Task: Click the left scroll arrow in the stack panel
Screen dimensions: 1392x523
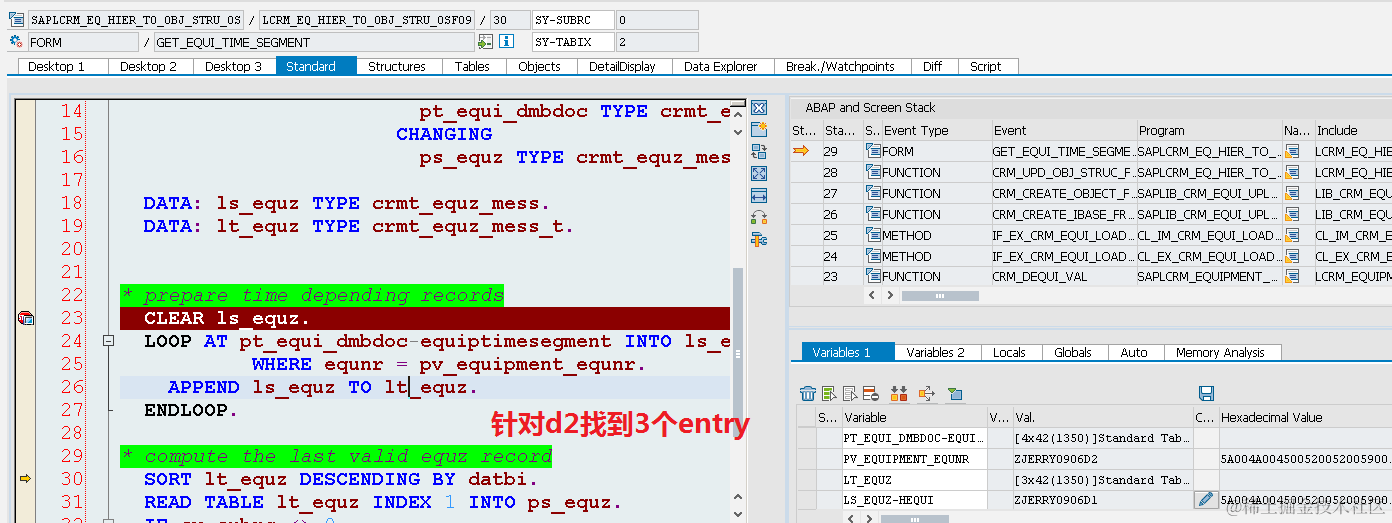Action: coord(872,296)
